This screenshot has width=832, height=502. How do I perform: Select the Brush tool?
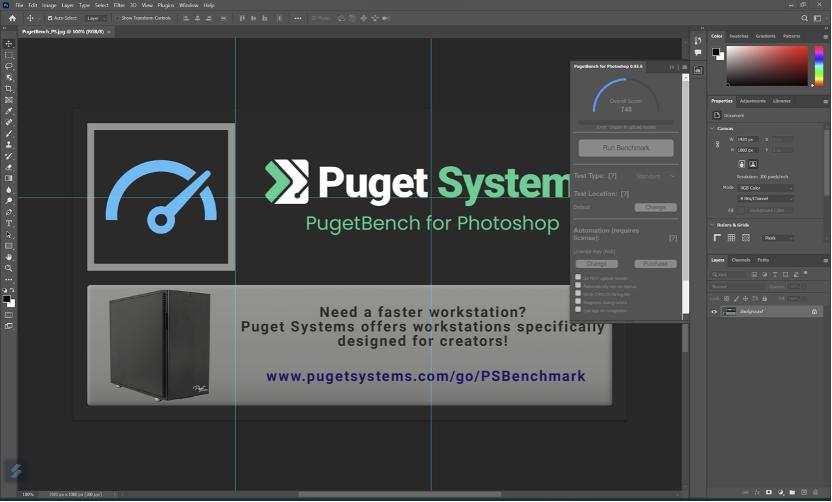click(x=8, y=133)
